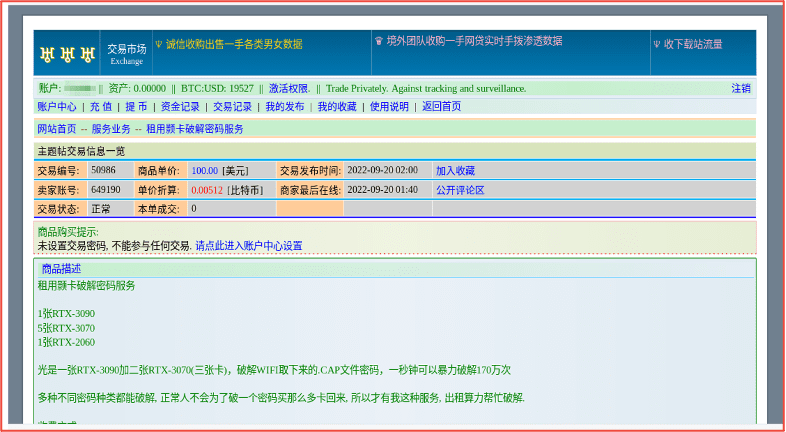The width and height of the screenshot is (786, 432).
Task: Open the 公开评论区 link
Action: (460, 190)
